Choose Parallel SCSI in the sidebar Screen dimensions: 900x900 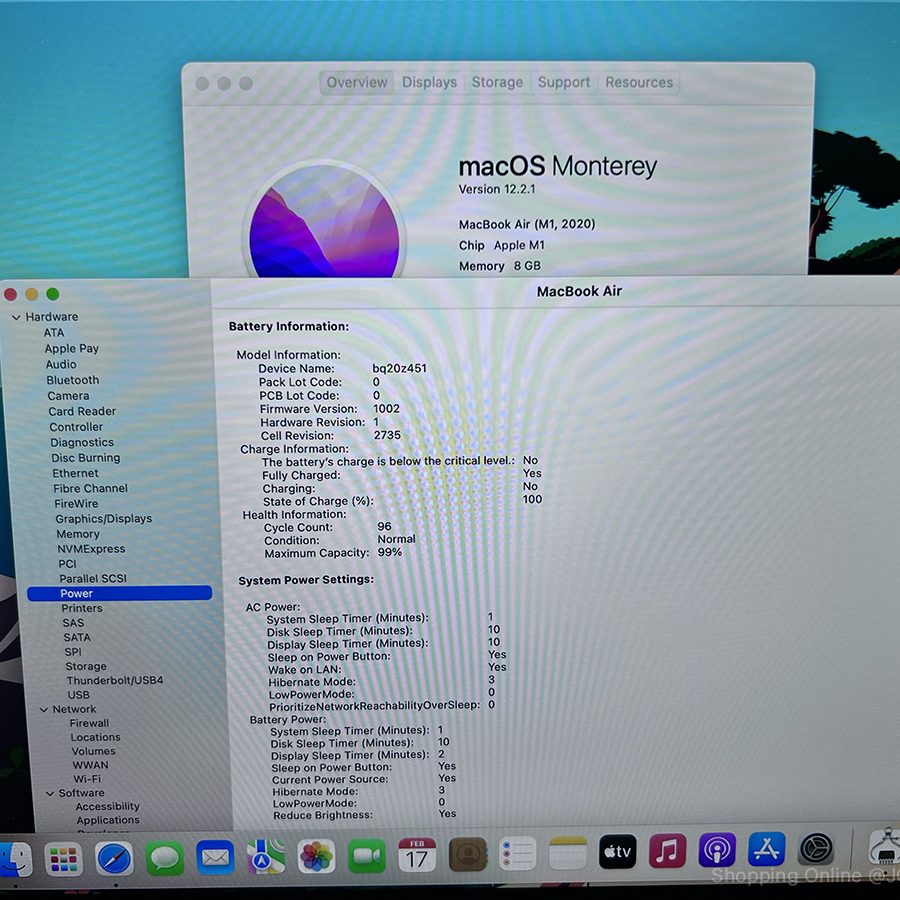[x=93, y=579]
